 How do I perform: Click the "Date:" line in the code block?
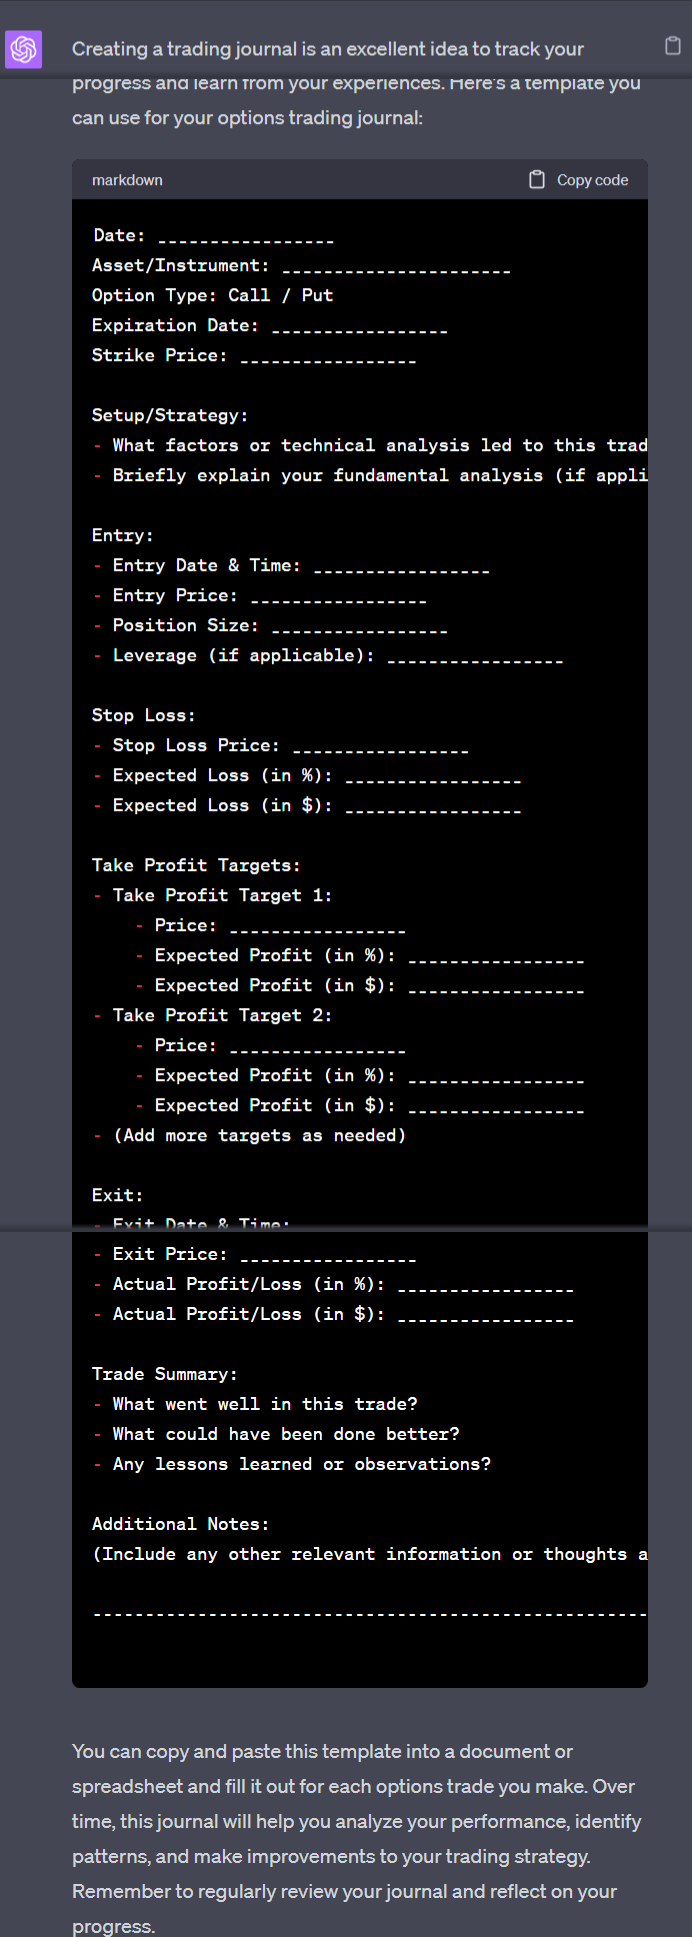(213, 236)
